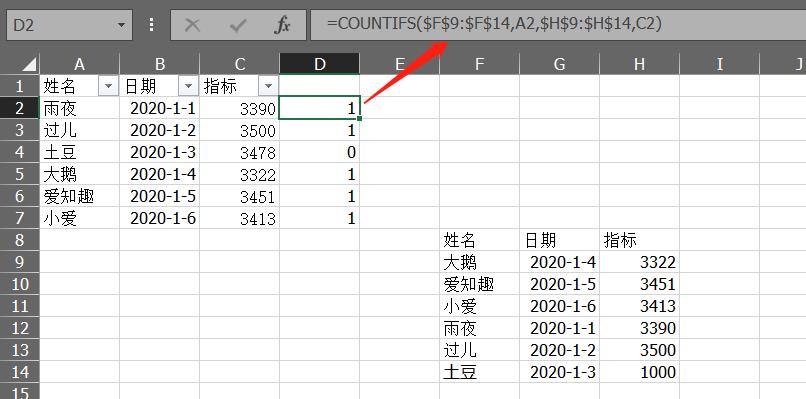Select row 8 header

[x=20, y=240]
